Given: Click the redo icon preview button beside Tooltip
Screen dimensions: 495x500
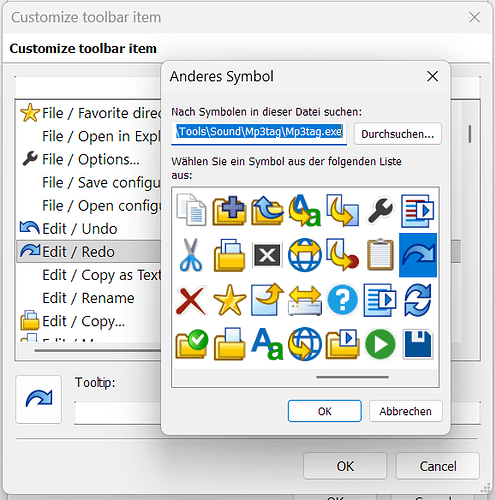Looking at the screenshot, I should pos(39,399).
